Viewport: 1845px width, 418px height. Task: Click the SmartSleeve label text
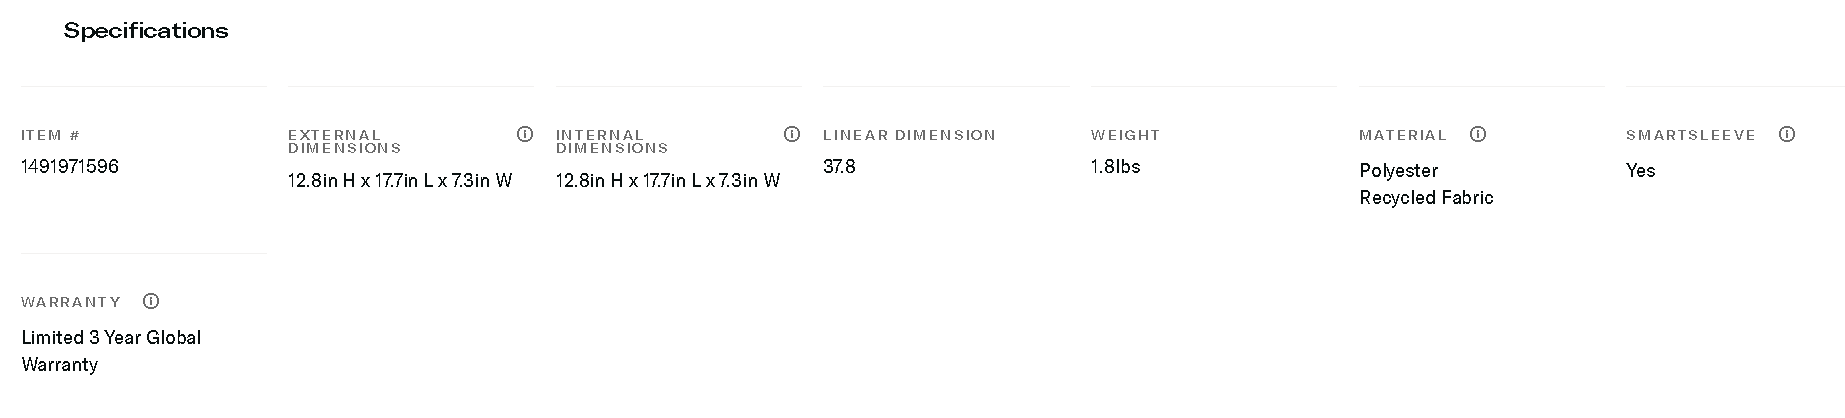pyautogui.click(x=1690, y=135)
